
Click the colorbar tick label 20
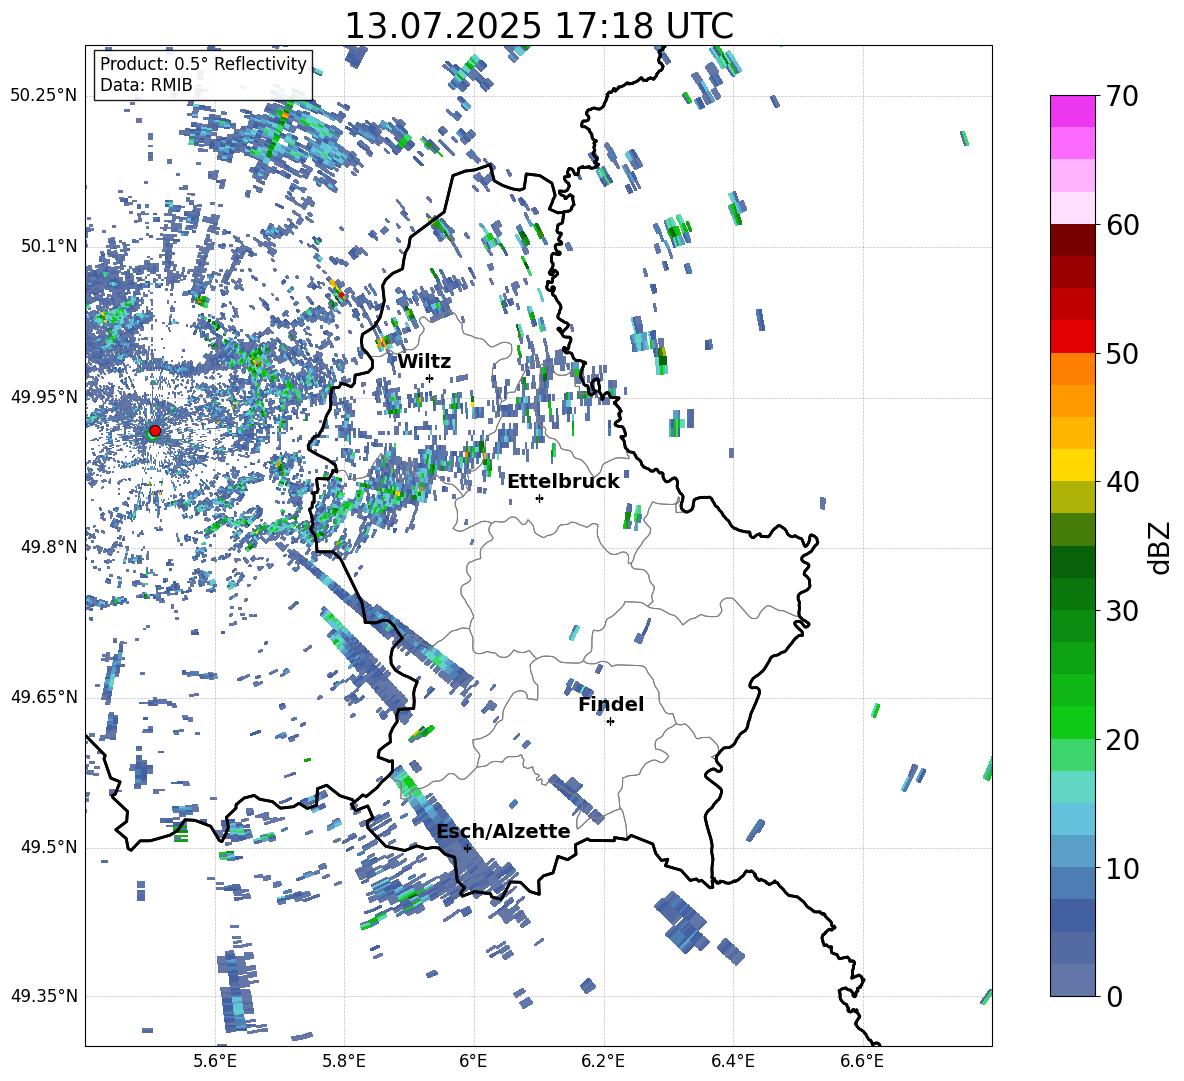coord(1122,740)
